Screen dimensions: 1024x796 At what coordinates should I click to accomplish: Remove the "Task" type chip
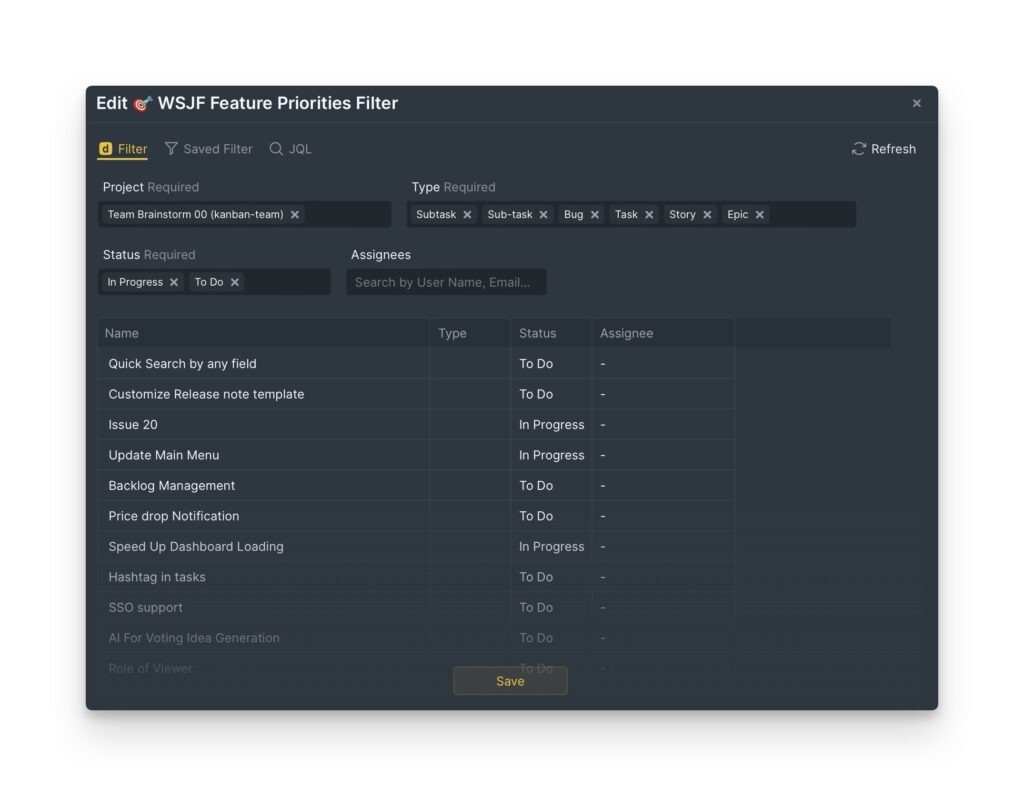pyautogui.click(x=648, y=214)
